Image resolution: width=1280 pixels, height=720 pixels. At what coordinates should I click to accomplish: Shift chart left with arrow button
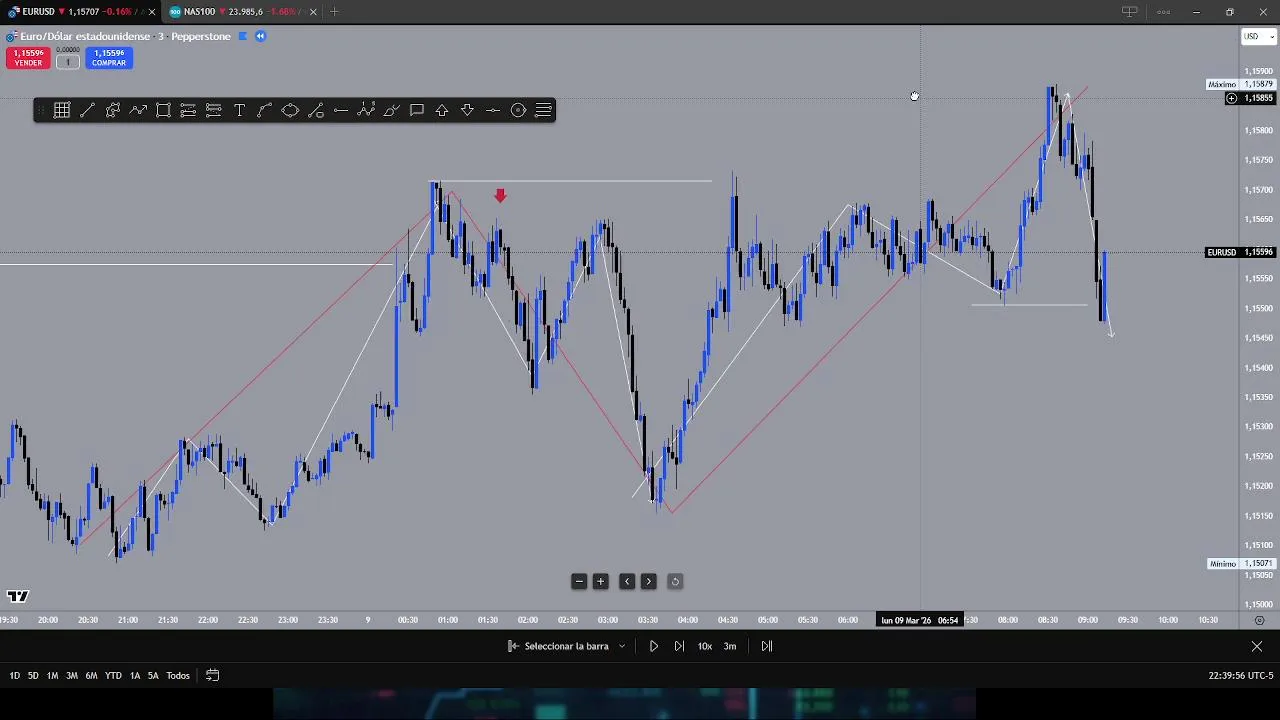click(x=627, y=581)
